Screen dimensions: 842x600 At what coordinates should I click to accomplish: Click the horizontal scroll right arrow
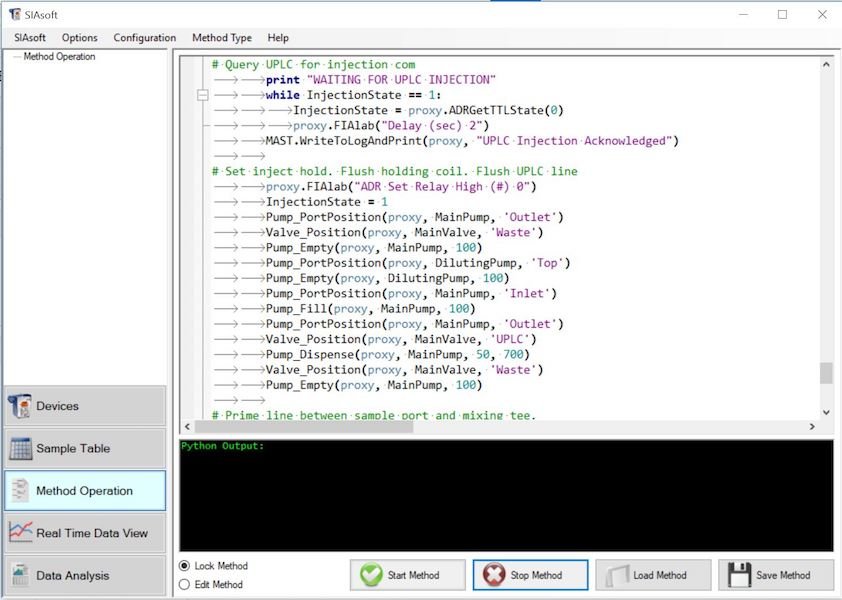coord(812,426)
